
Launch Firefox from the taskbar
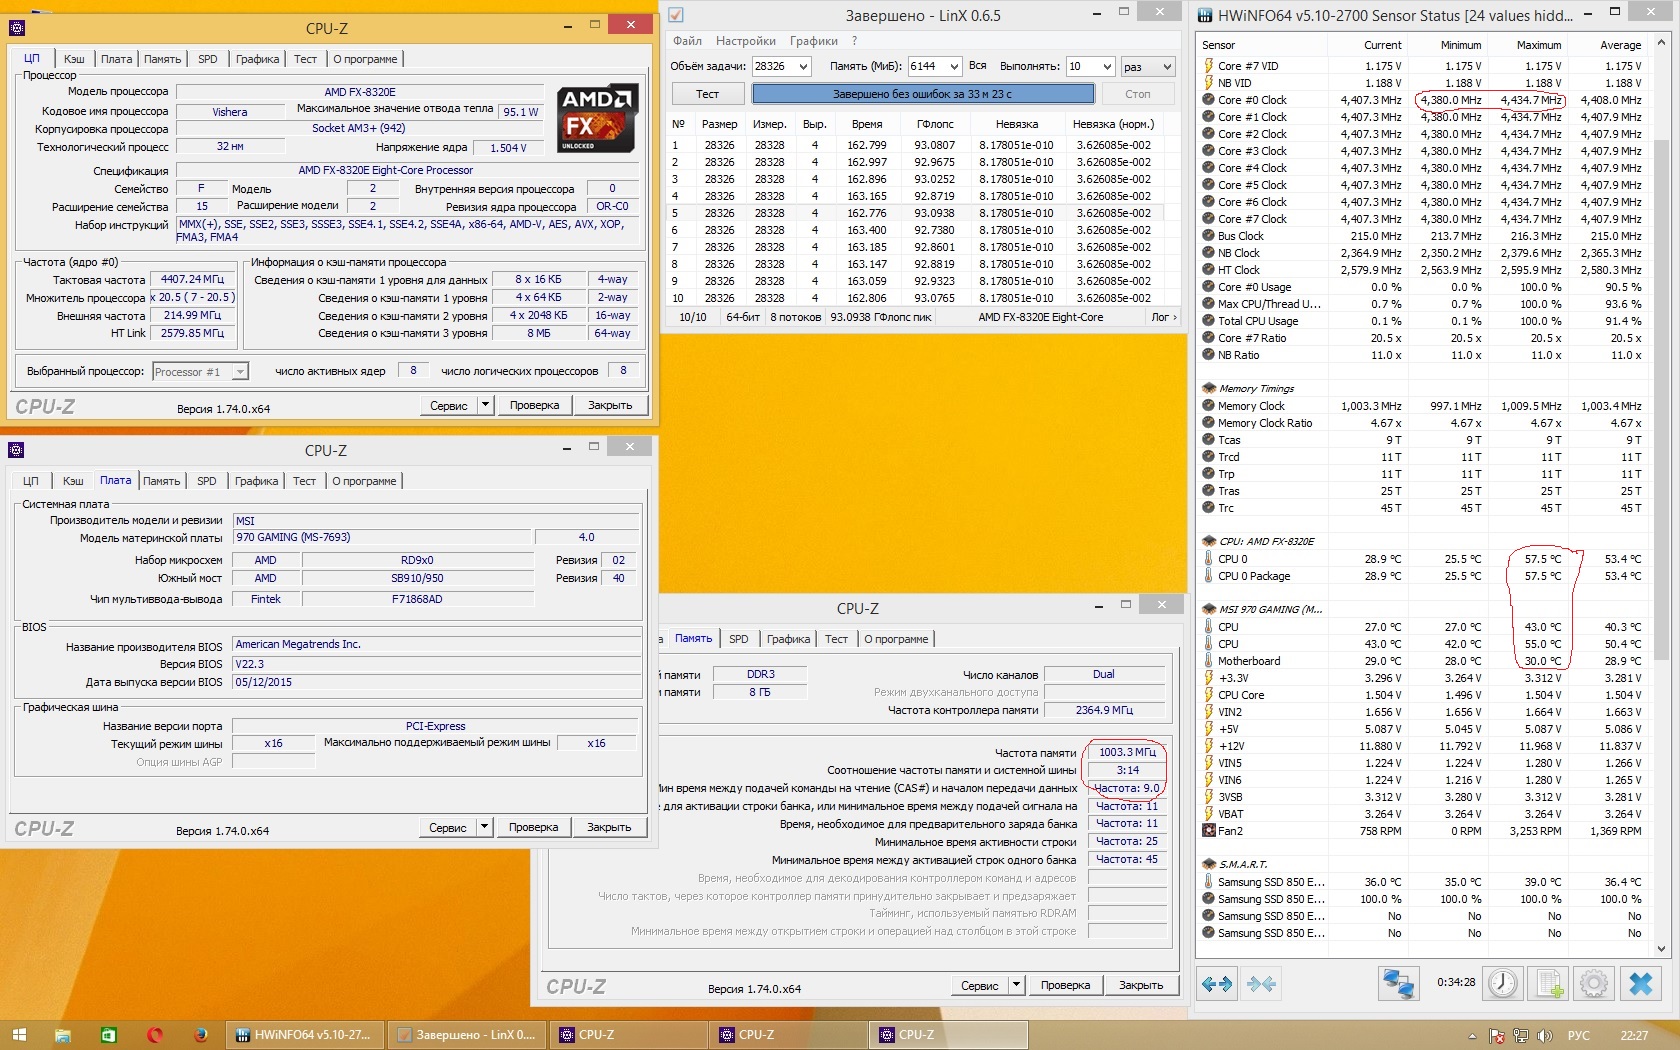coord(201,1035)
